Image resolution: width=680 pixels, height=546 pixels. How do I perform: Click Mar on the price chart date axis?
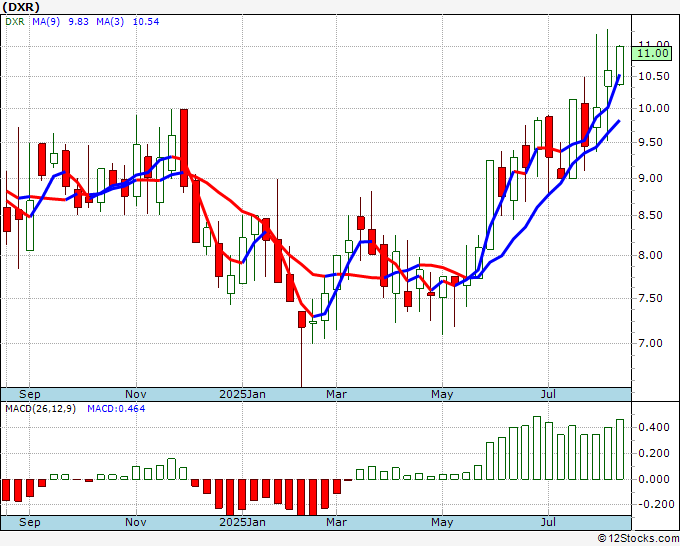(337, 394)
